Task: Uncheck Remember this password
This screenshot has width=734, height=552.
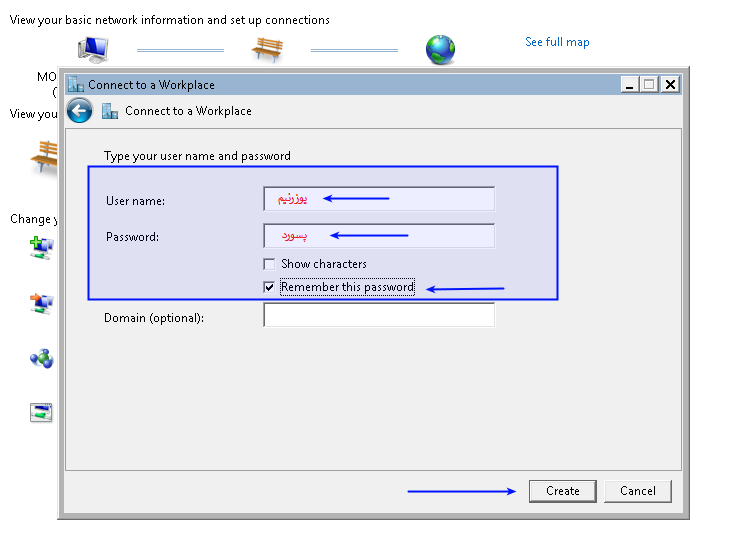Action: 269,287
